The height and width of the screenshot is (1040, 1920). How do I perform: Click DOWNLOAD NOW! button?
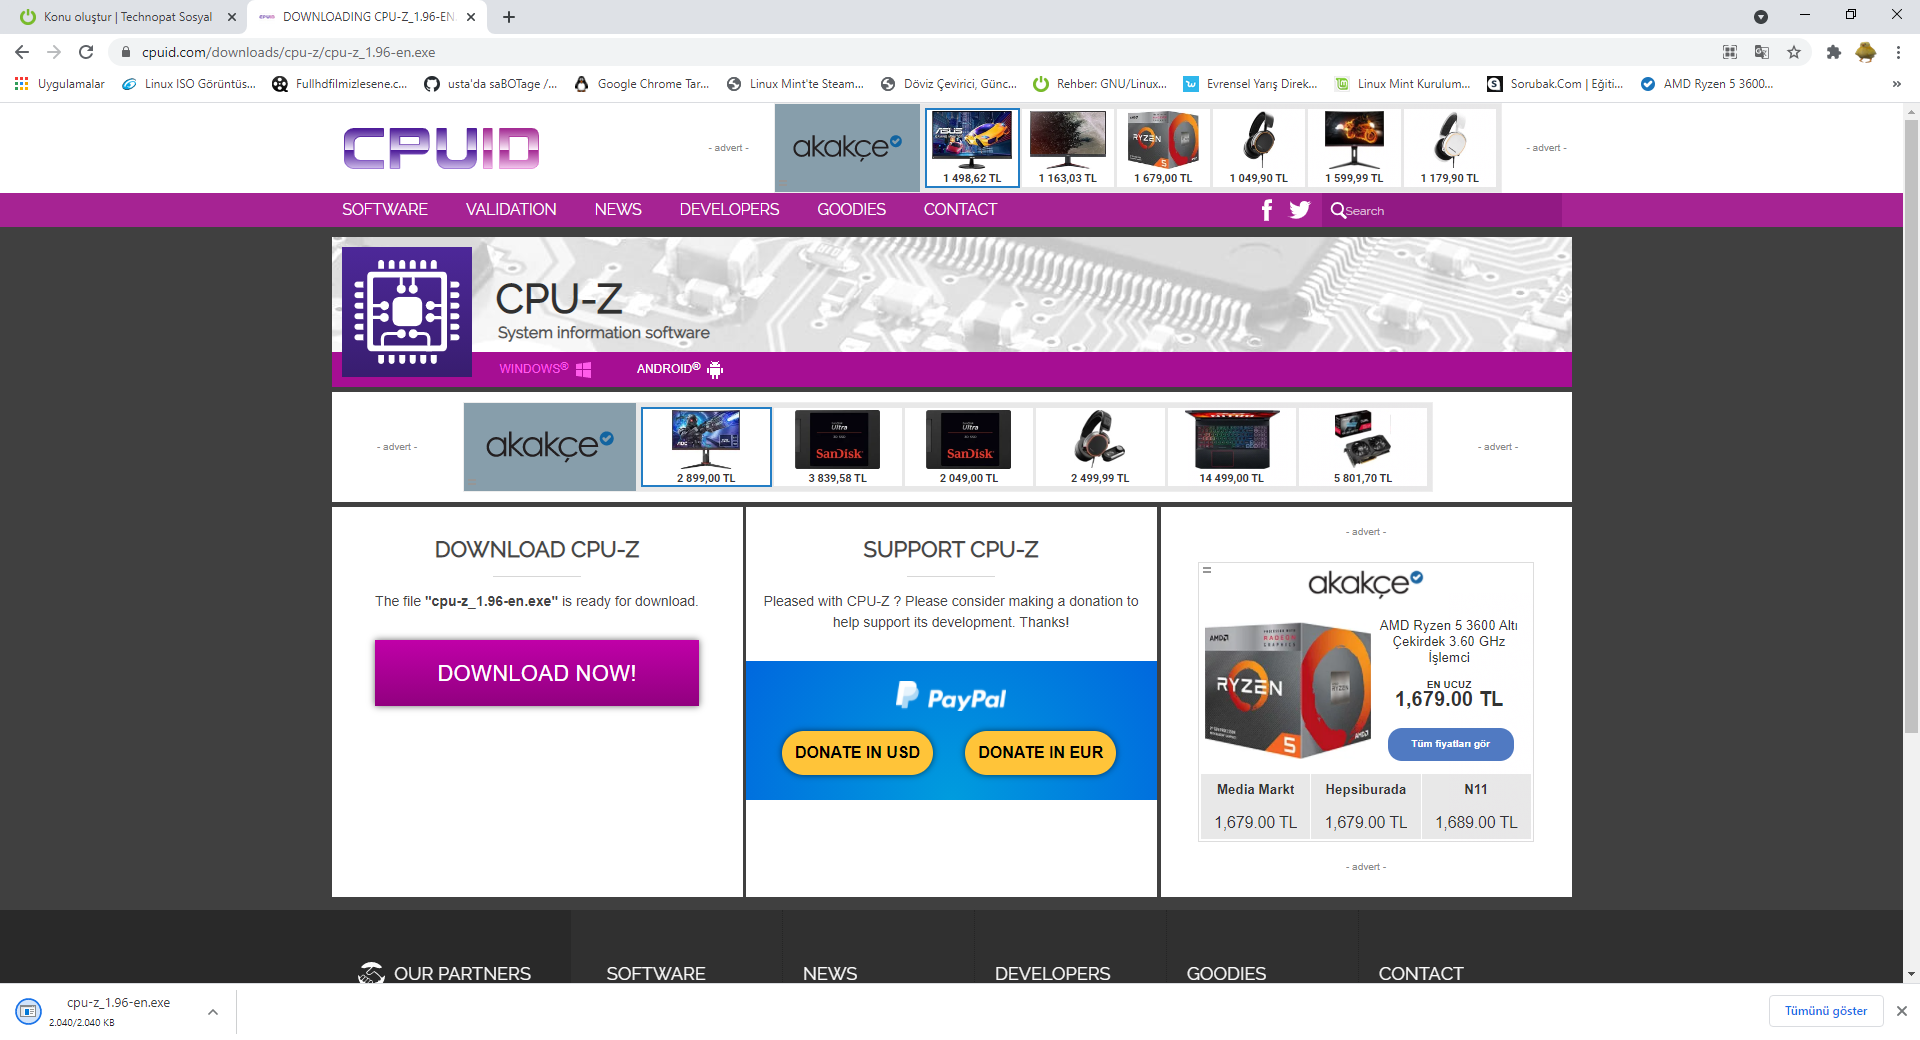537,673
